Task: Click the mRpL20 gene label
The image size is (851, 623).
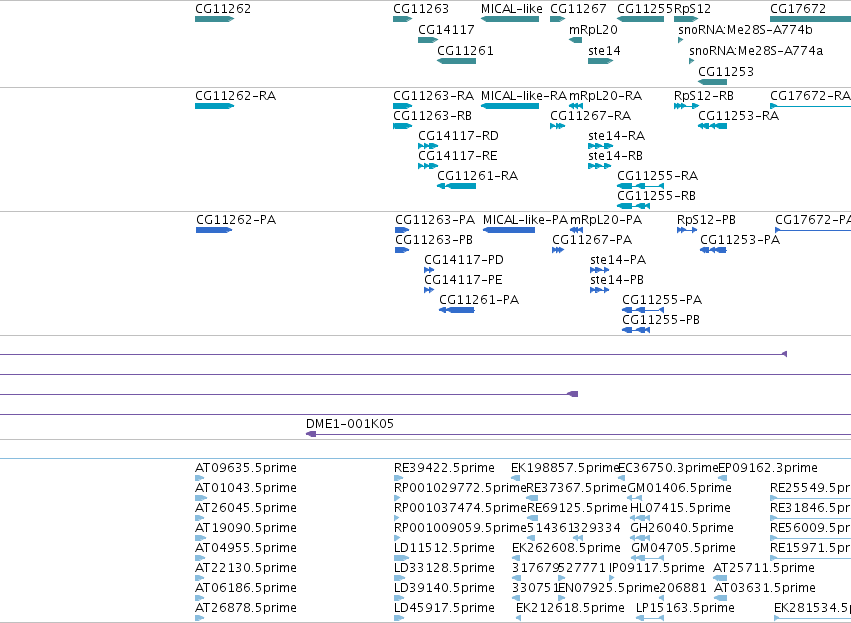Action: point(593,29)
